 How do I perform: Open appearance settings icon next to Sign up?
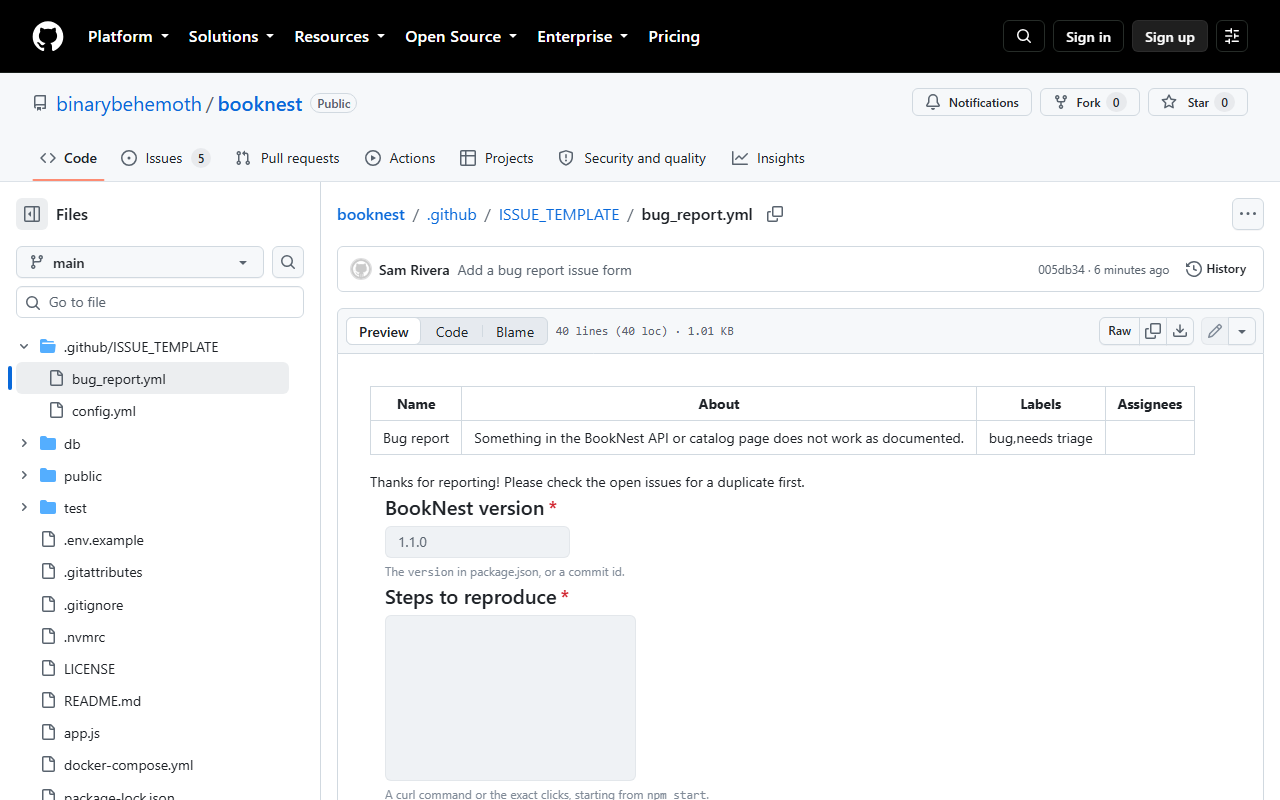(1232, 36)
